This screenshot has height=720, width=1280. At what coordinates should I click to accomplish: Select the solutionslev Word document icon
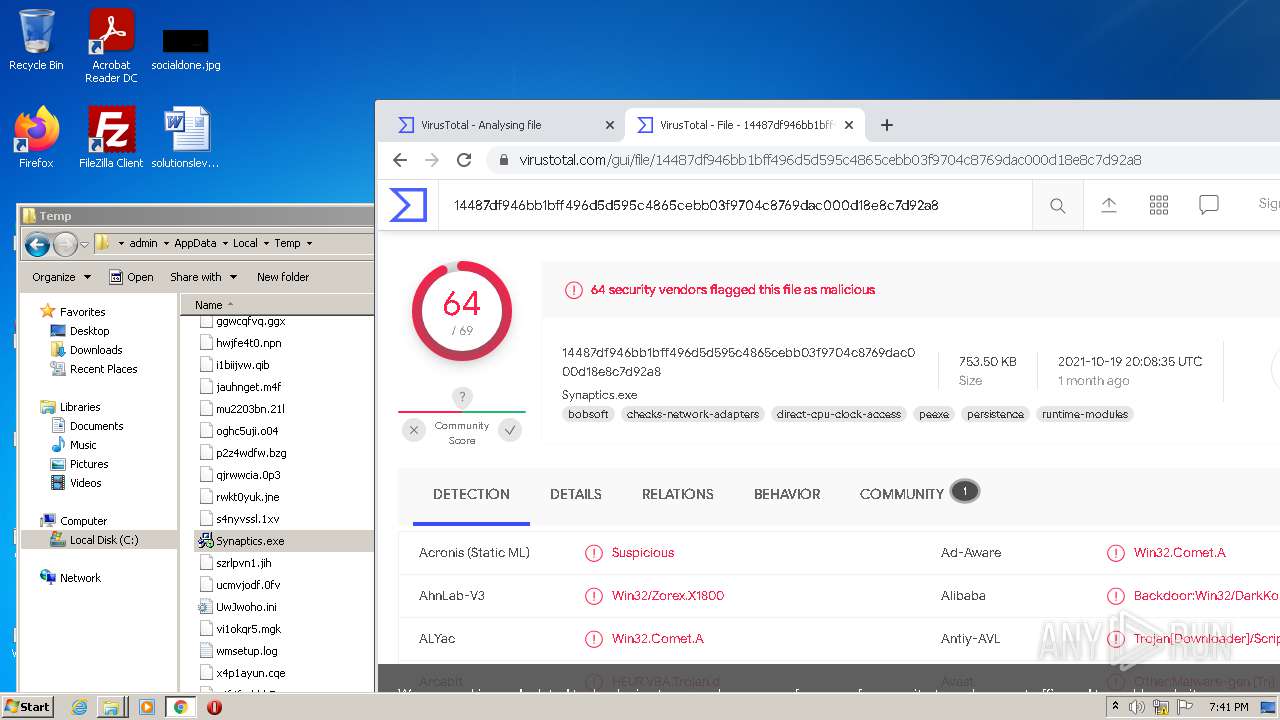click(x=186, y=137)
